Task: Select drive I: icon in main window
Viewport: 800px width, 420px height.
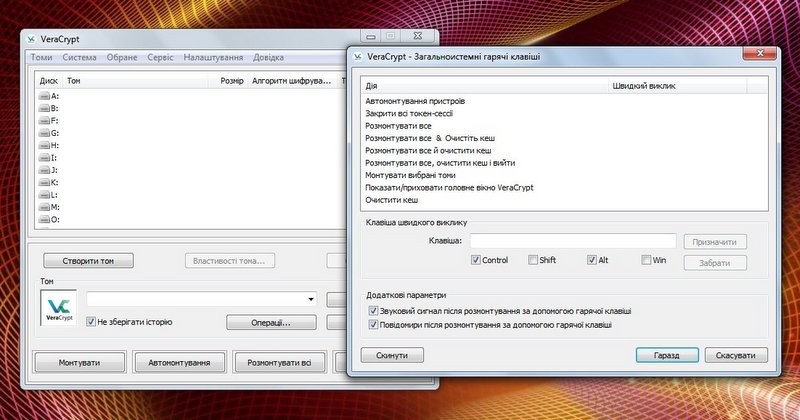Action: coord(44,158)
